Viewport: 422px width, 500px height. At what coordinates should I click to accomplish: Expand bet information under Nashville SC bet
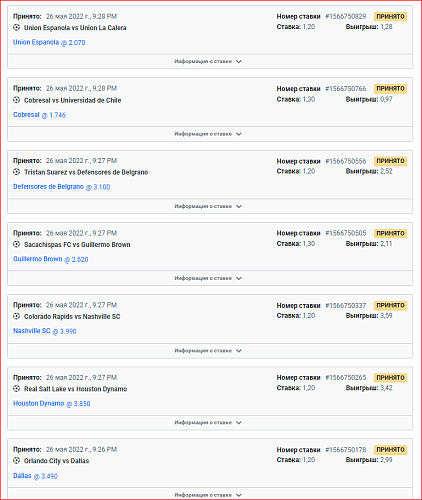click(210, 350)
